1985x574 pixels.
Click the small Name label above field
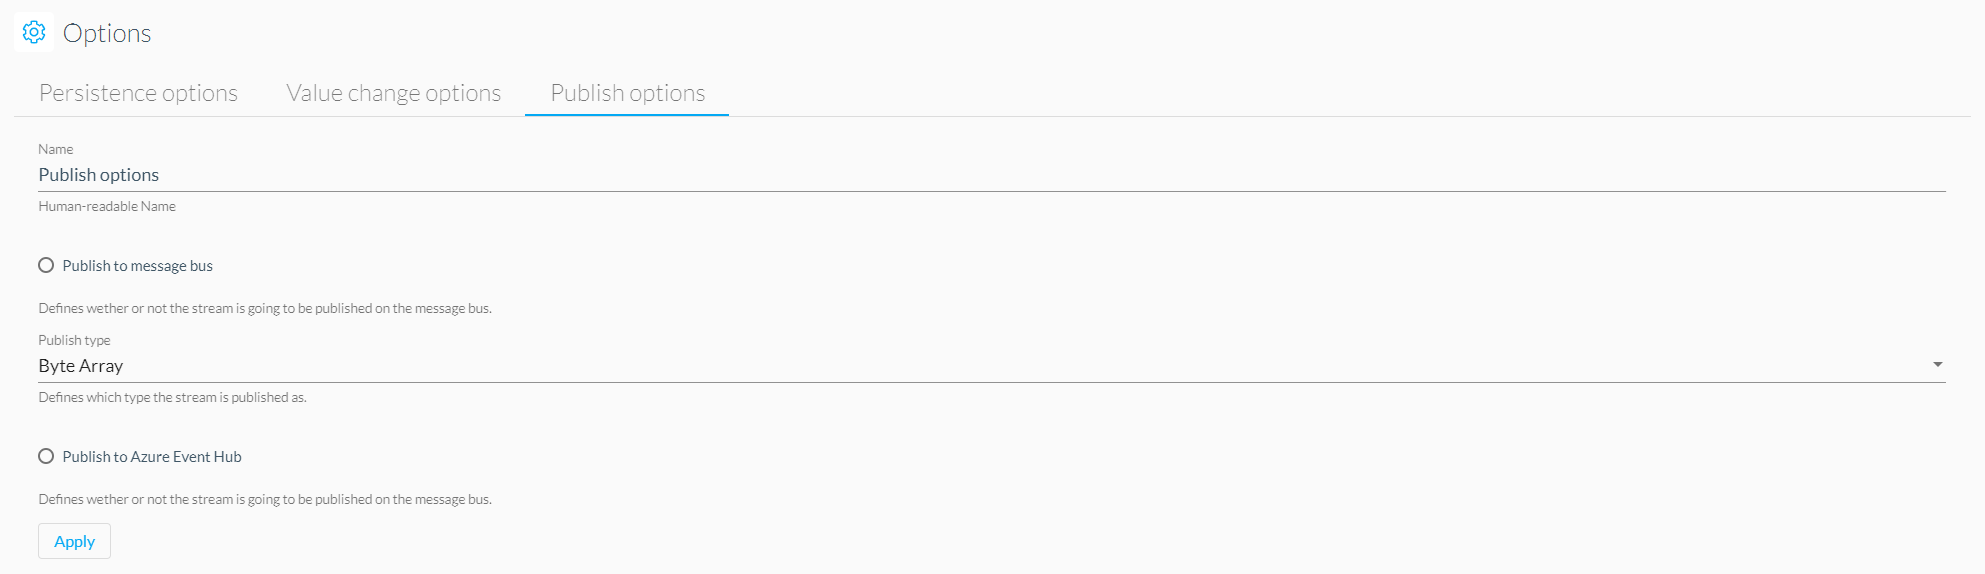[x=56, y=149]
